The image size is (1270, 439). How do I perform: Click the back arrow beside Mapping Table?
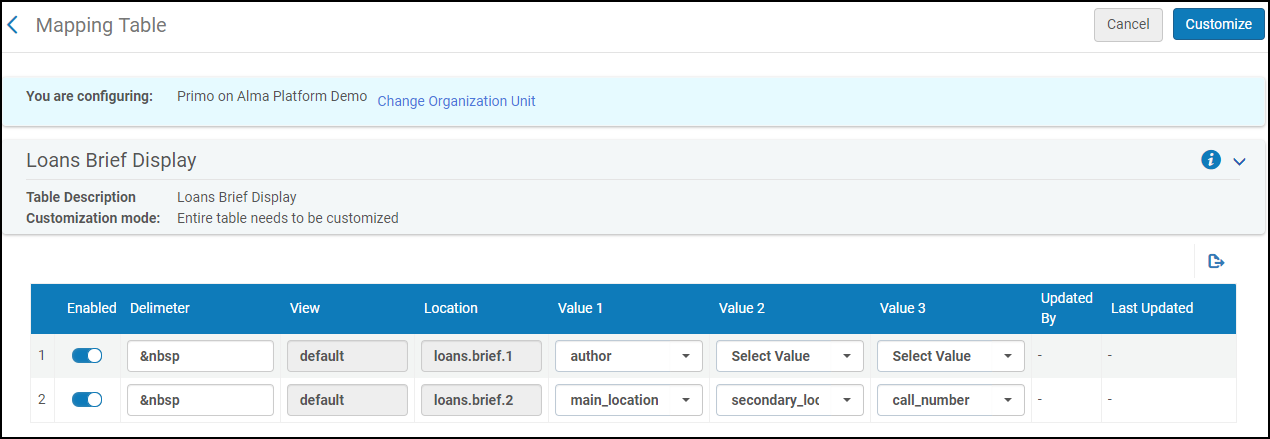click(x=13, y=25)
